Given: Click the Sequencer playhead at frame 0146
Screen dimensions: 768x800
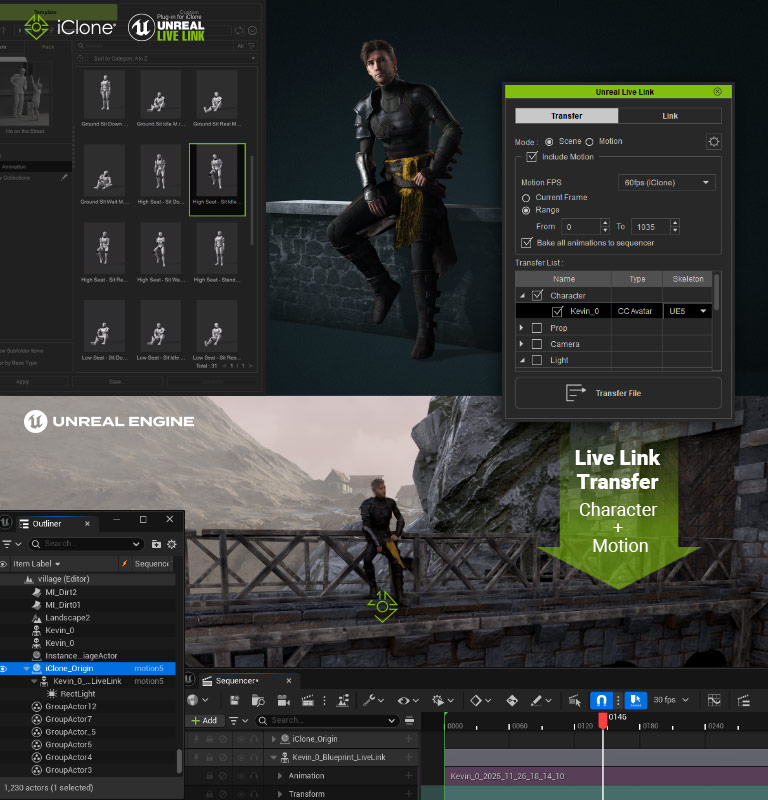Looking at the screenshot, I should [x=603, y=720].
